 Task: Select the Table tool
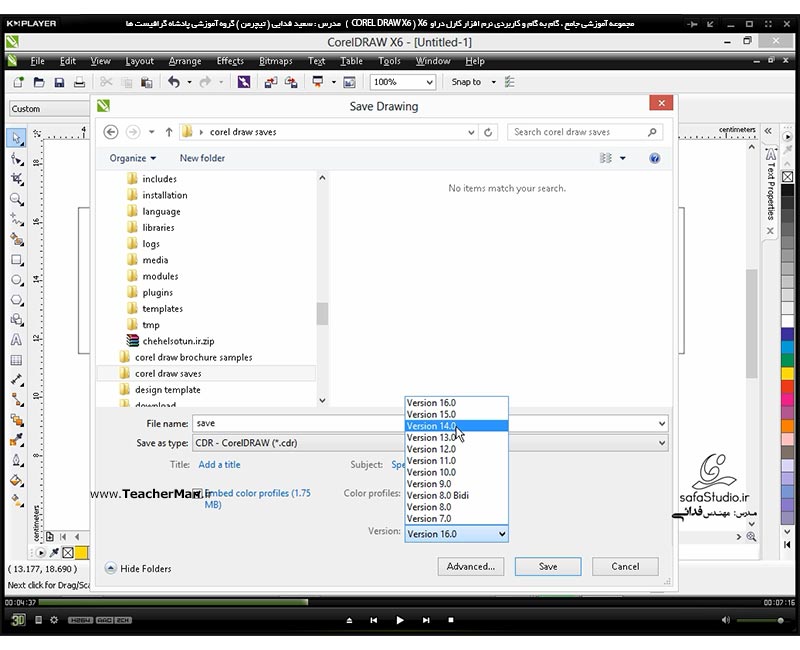click(x=17, y=360)
